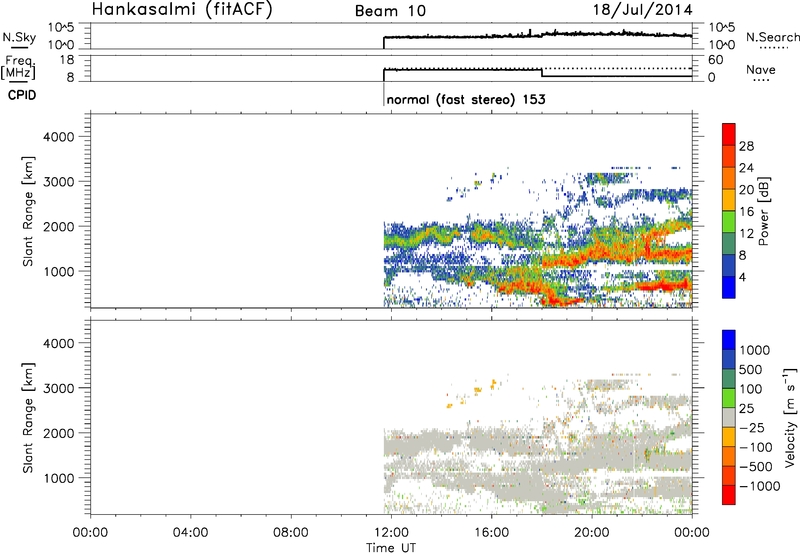The height and width of the screenshot is (554, 800).
Task: Click the '20:00' time tick label
Action: point(592,533)
